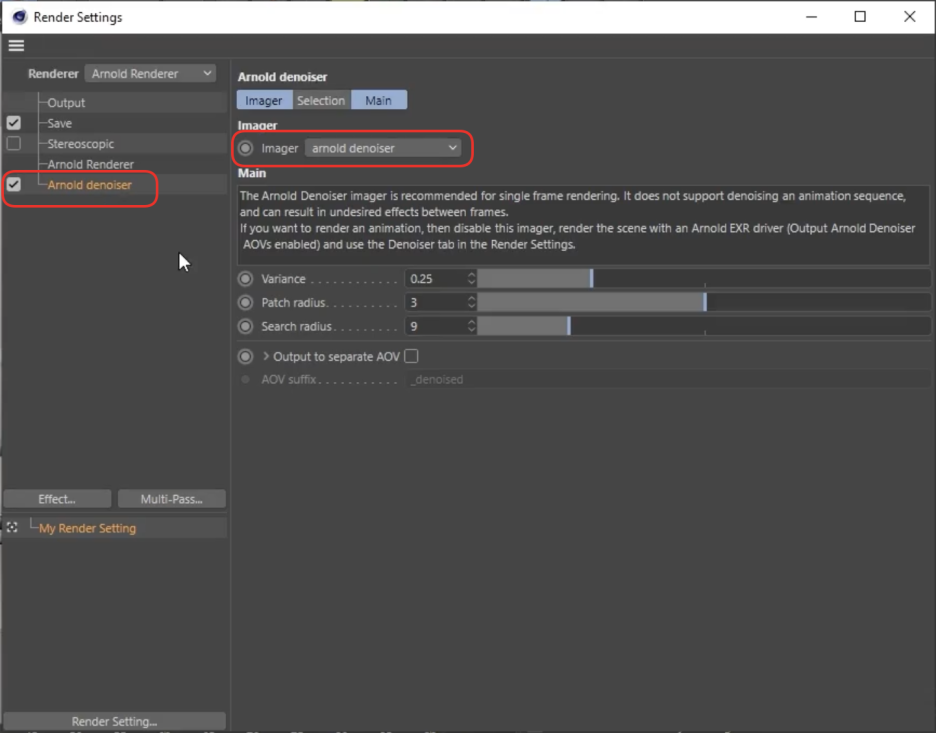Click the Patch radius stepper arrows
This screenshot has height=733, width=936.
[x=471, y=303]
